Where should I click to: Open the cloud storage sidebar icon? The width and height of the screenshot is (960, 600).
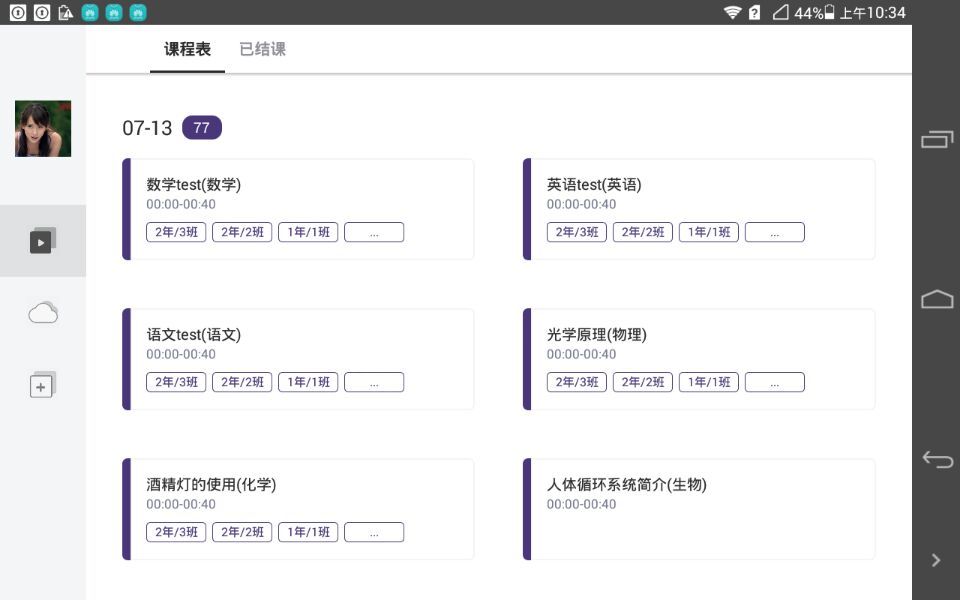pos(42,312)
